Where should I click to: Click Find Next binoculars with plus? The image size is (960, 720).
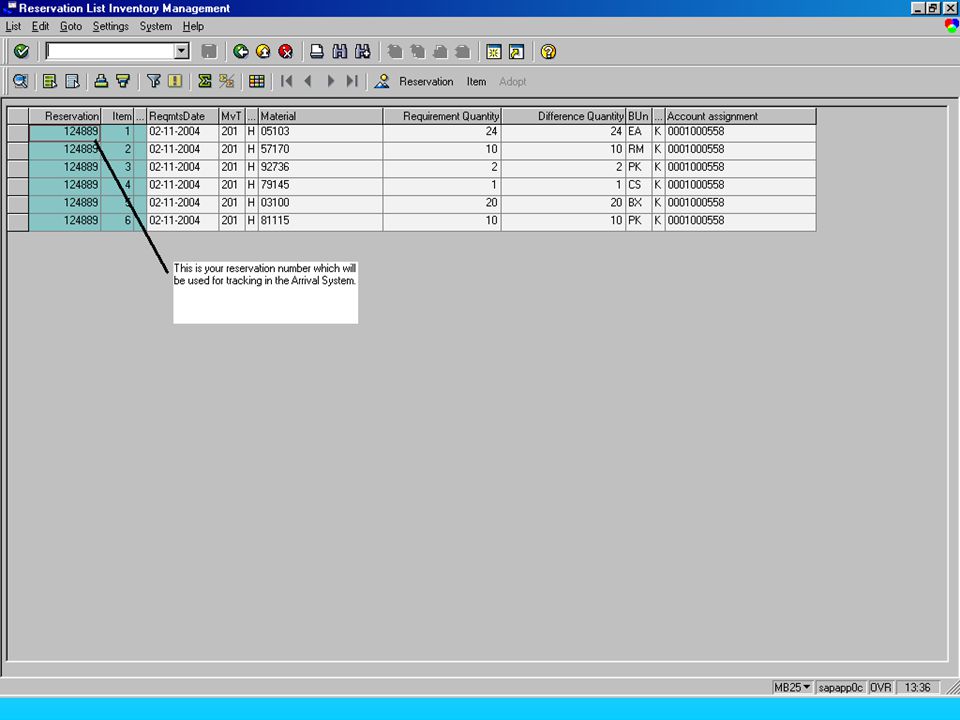(x=362, y=51)
